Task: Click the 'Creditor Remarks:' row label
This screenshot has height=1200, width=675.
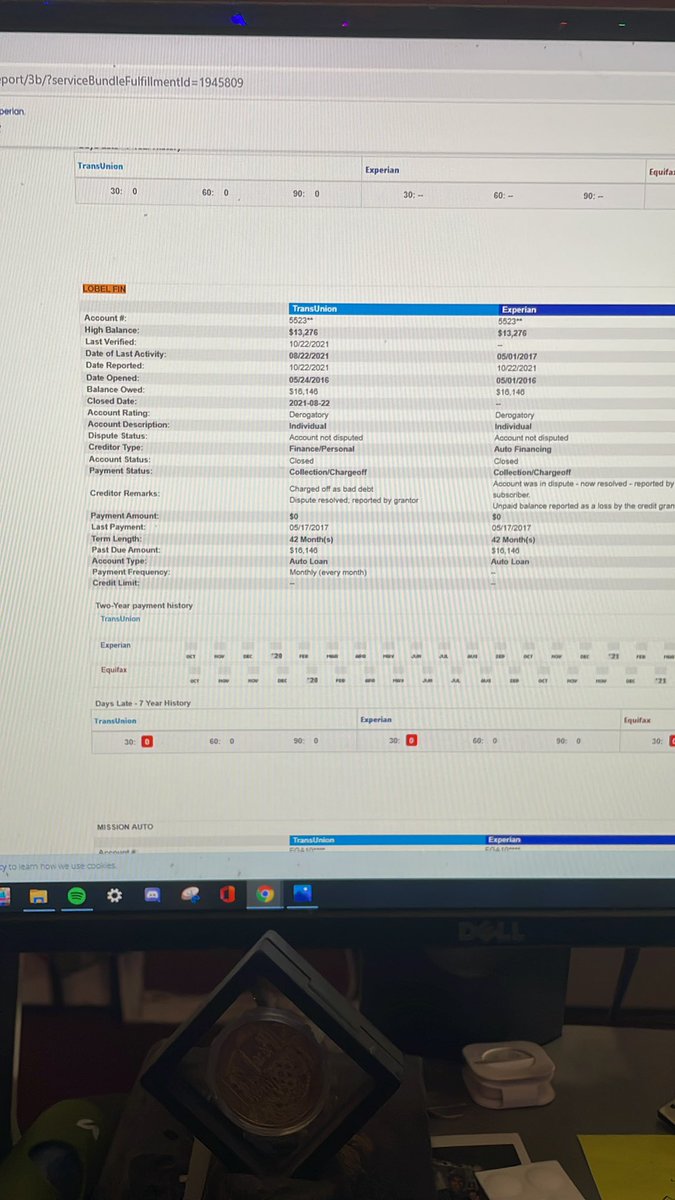Action: 124,493
